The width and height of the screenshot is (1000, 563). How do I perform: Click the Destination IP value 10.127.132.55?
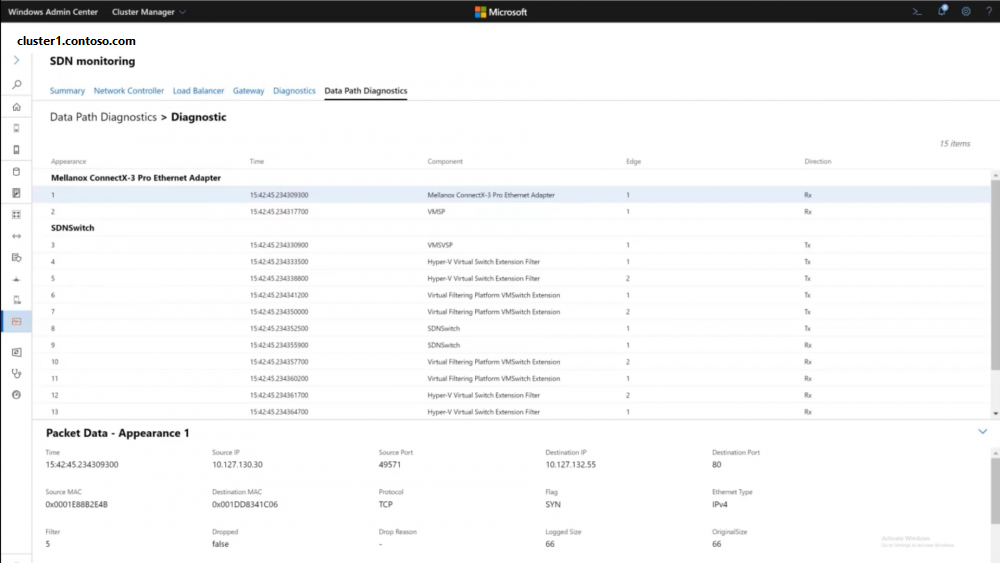pyautogui.click(x=570, y=464)
